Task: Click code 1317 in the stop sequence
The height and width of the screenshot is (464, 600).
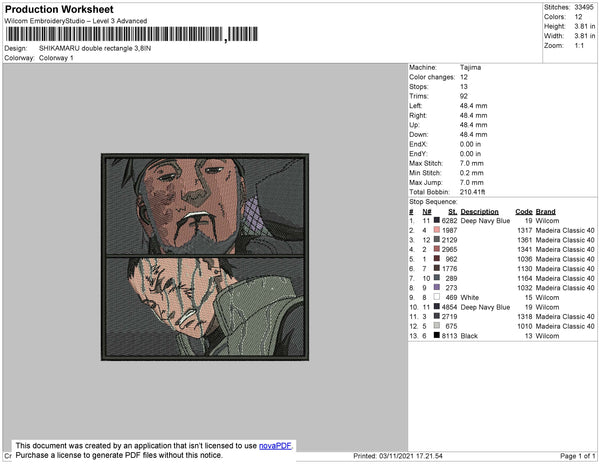Action: [525, 230]
